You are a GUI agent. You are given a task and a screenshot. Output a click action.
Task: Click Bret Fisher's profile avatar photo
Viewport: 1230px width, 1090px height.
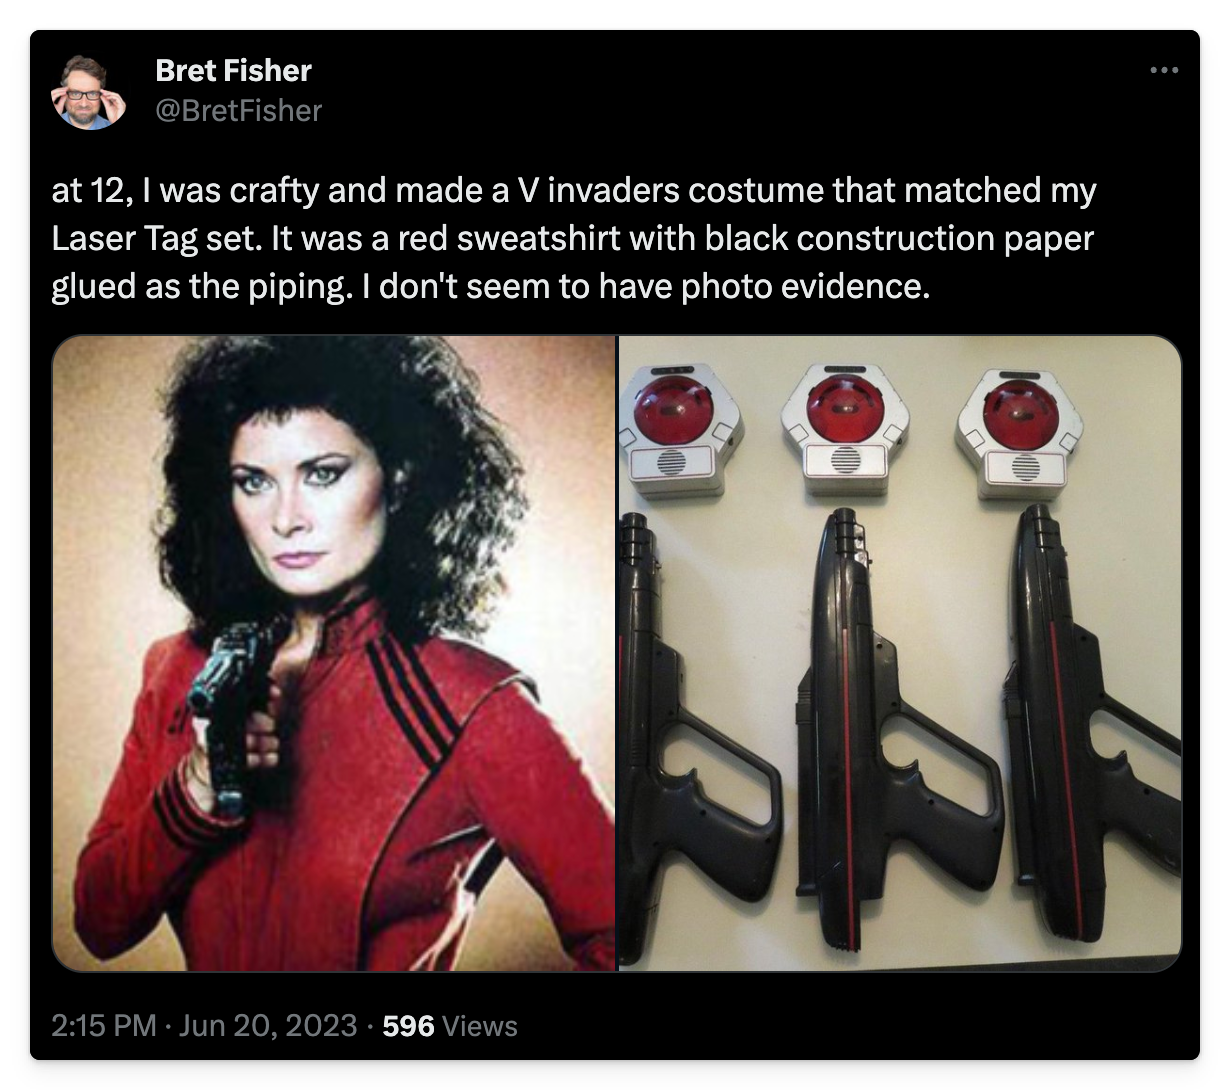(x=89, y=92)
